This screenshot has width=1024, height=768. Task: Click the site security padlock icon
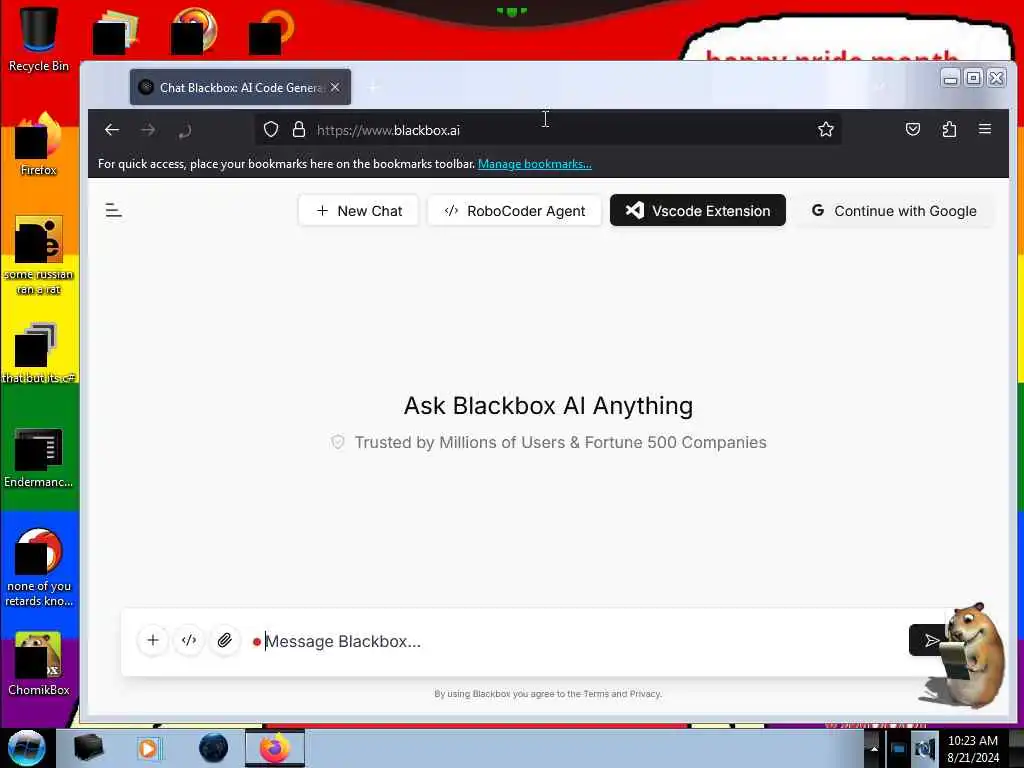pos(298,130)
